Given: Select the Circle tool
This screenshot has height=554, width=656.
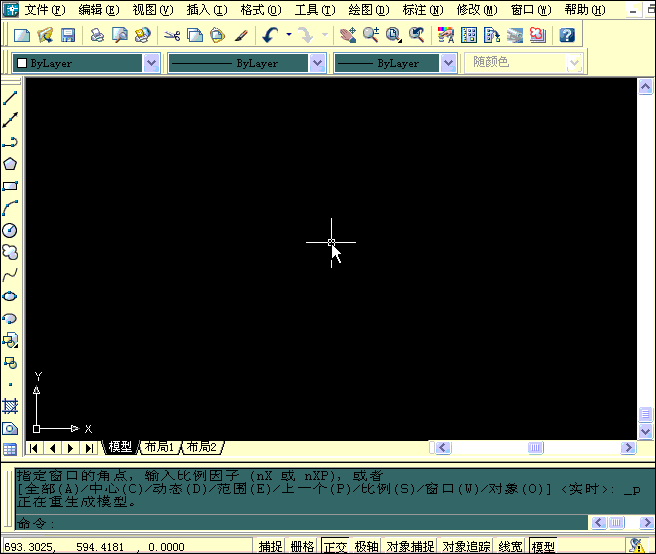Looking at the screenshot, I should (x=10, y=230).
